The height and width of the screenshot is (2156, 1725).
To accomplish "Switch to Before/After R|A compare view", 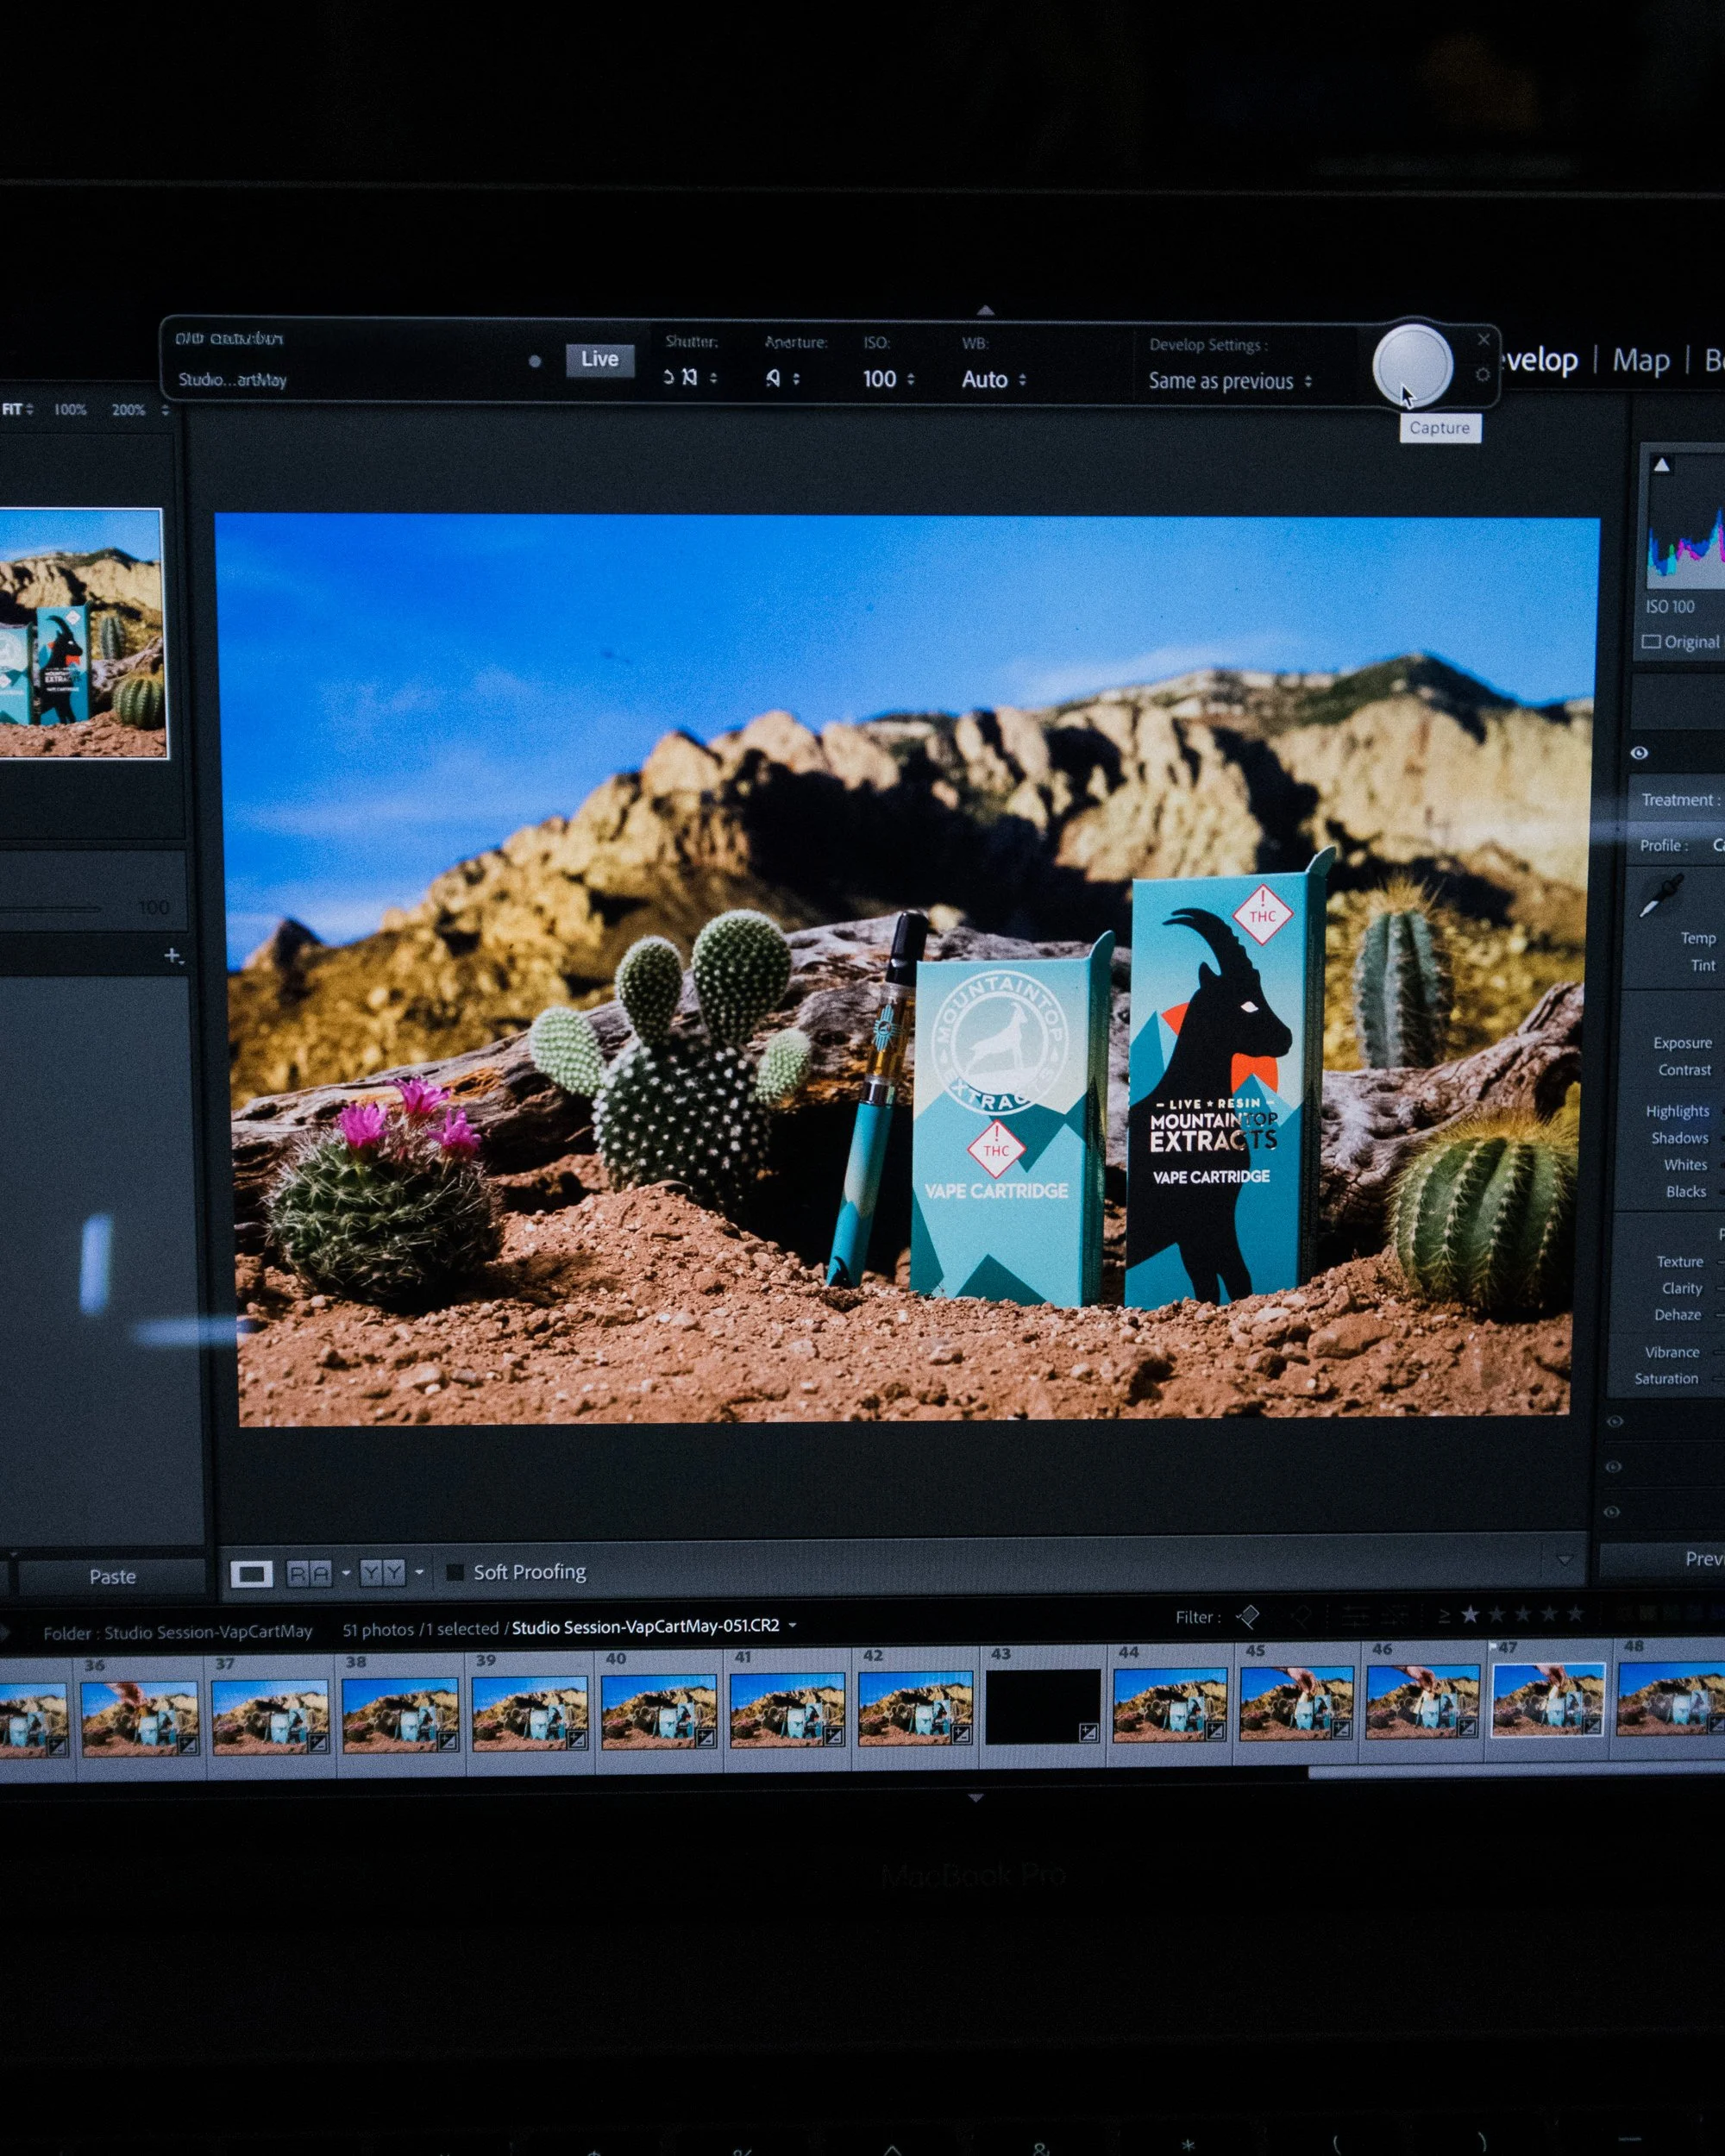I will click(x=309, y=1574).
